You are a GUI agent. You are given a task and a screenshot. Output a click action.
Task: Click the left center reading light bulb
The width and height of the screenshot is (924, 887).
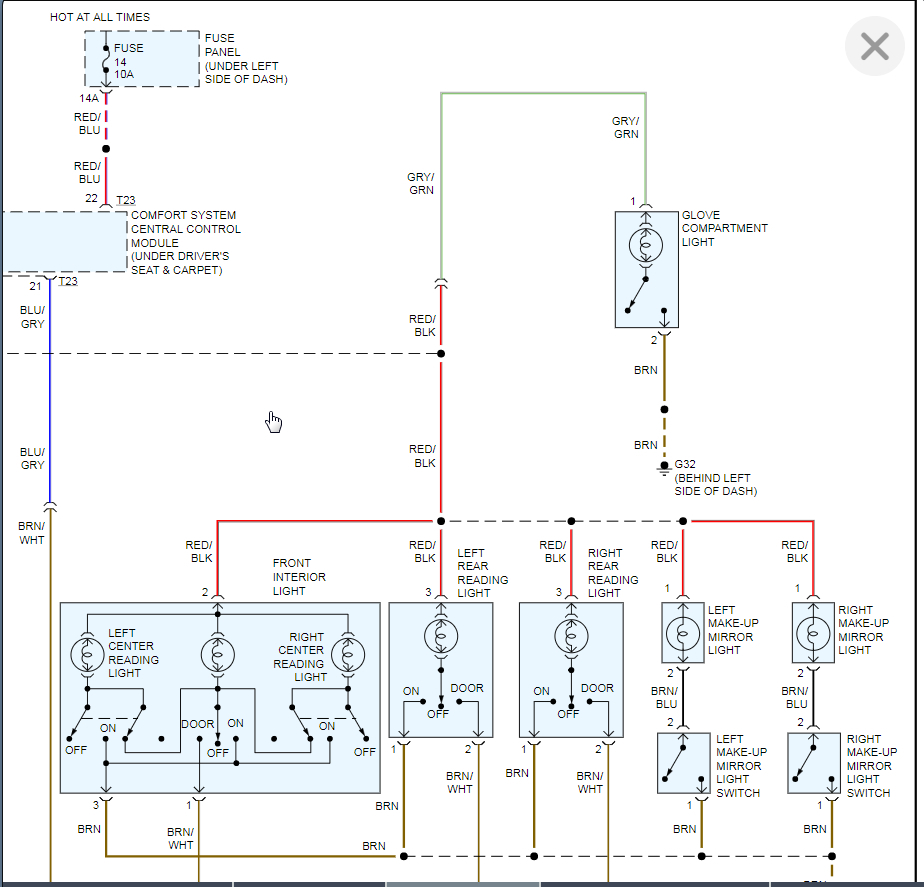point(87,655)
